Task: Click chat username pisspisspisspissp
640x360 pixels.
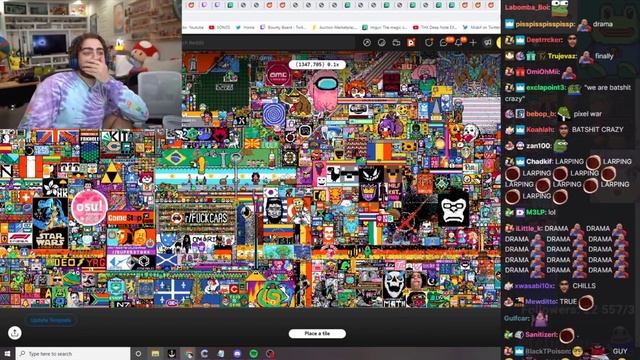Action: pyautogui.click(x=545, y=24)
